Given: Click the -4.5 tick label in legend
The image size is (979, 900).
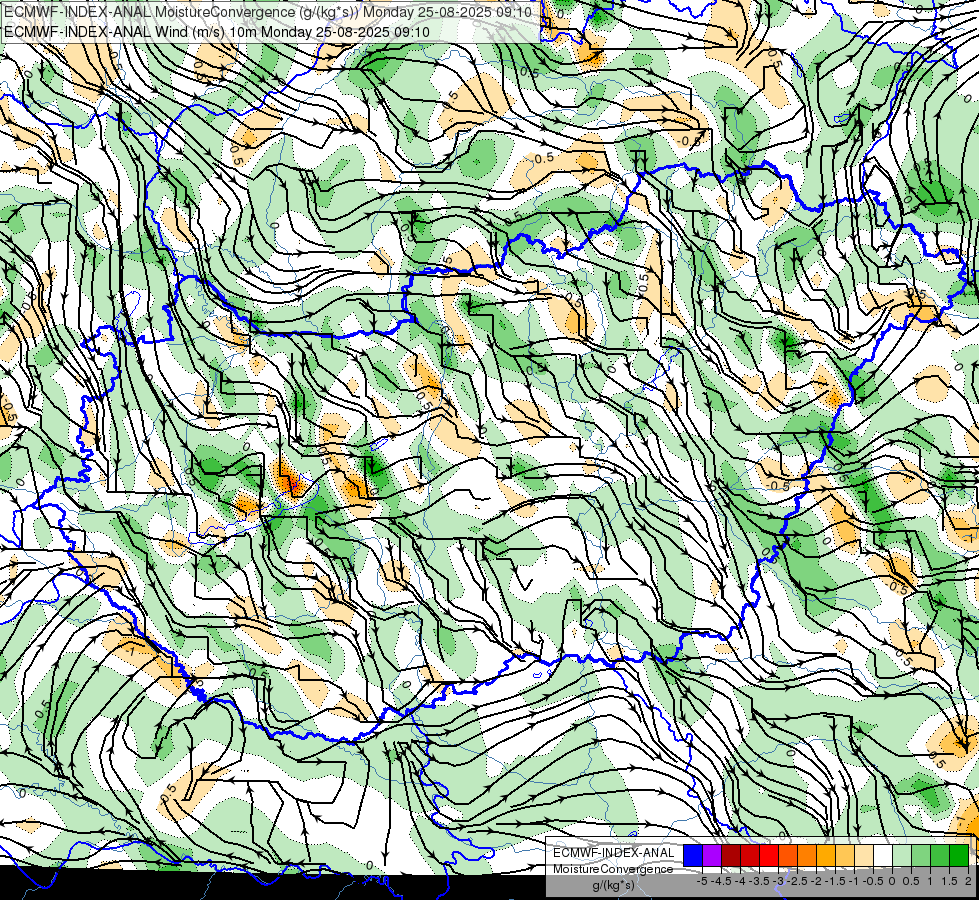Looking at the screenshot, I should (721, 881).
